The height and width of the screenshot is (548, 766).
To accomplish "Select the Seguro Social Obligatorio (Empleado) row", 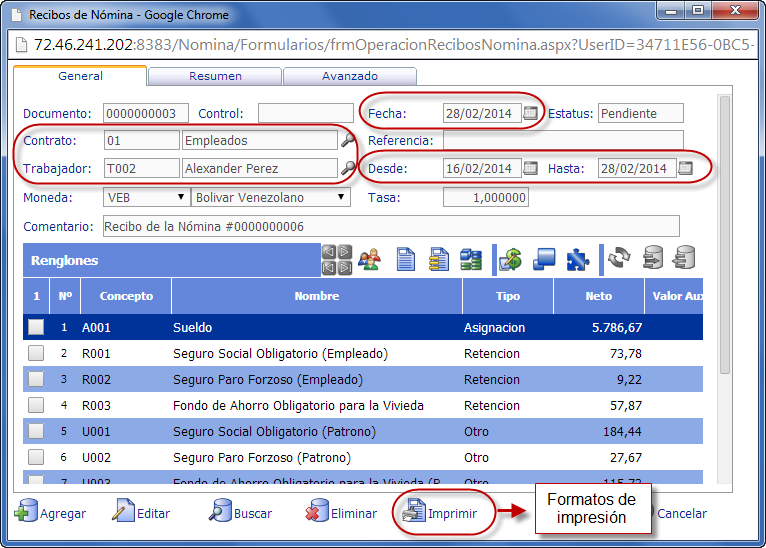I will point(363,353).
